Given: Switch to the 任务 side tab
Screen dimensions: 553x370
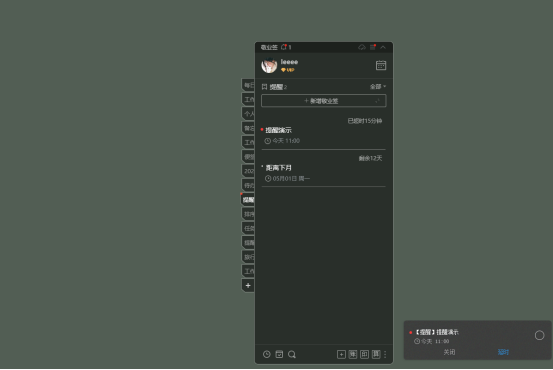Looking at the screenshot, I should 248,229.
